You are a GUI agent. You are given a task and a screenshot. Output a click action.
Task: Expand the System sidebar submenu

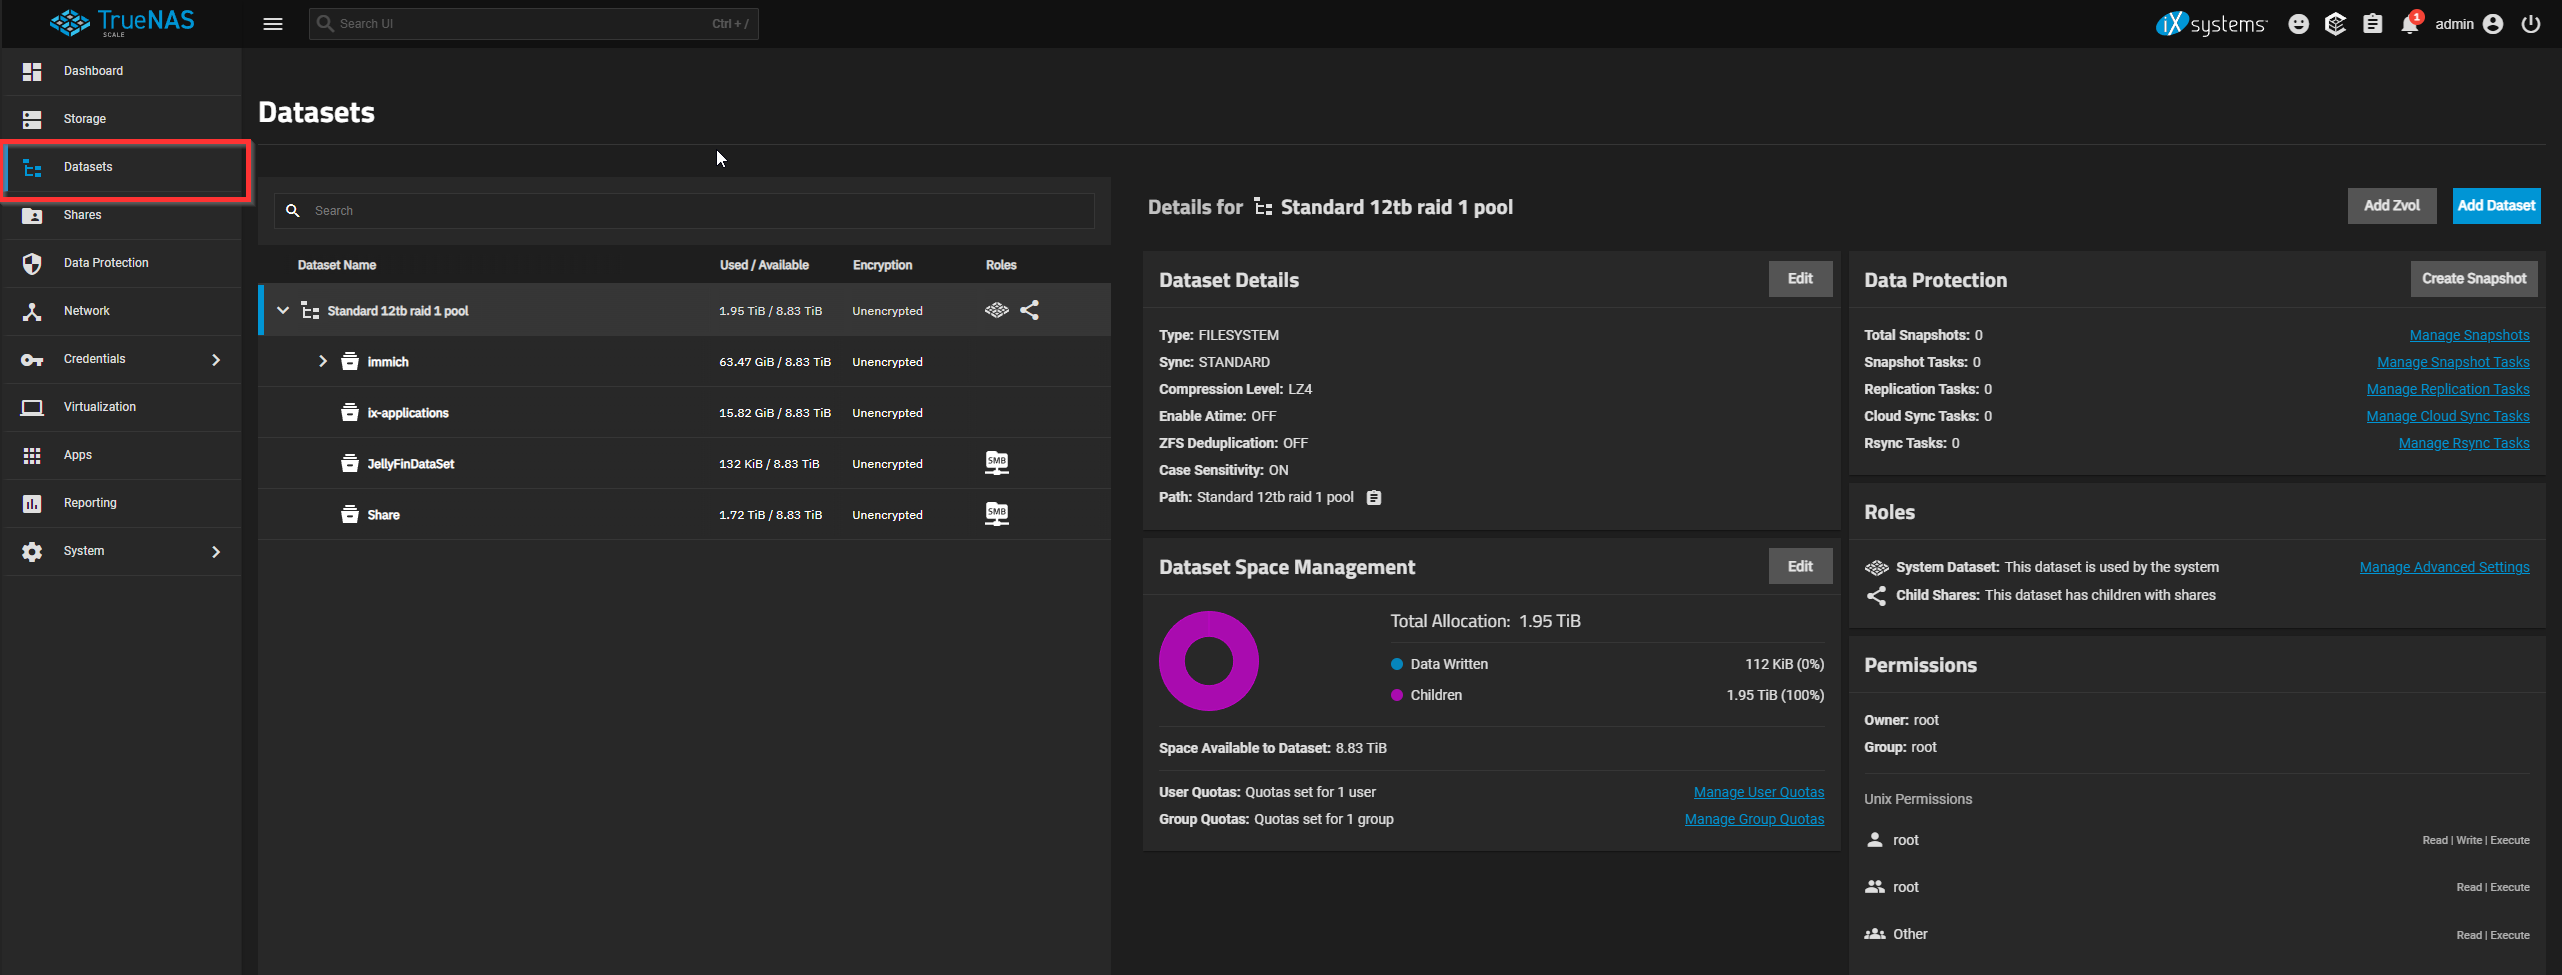pyautogui.click(x=216, y=551)
